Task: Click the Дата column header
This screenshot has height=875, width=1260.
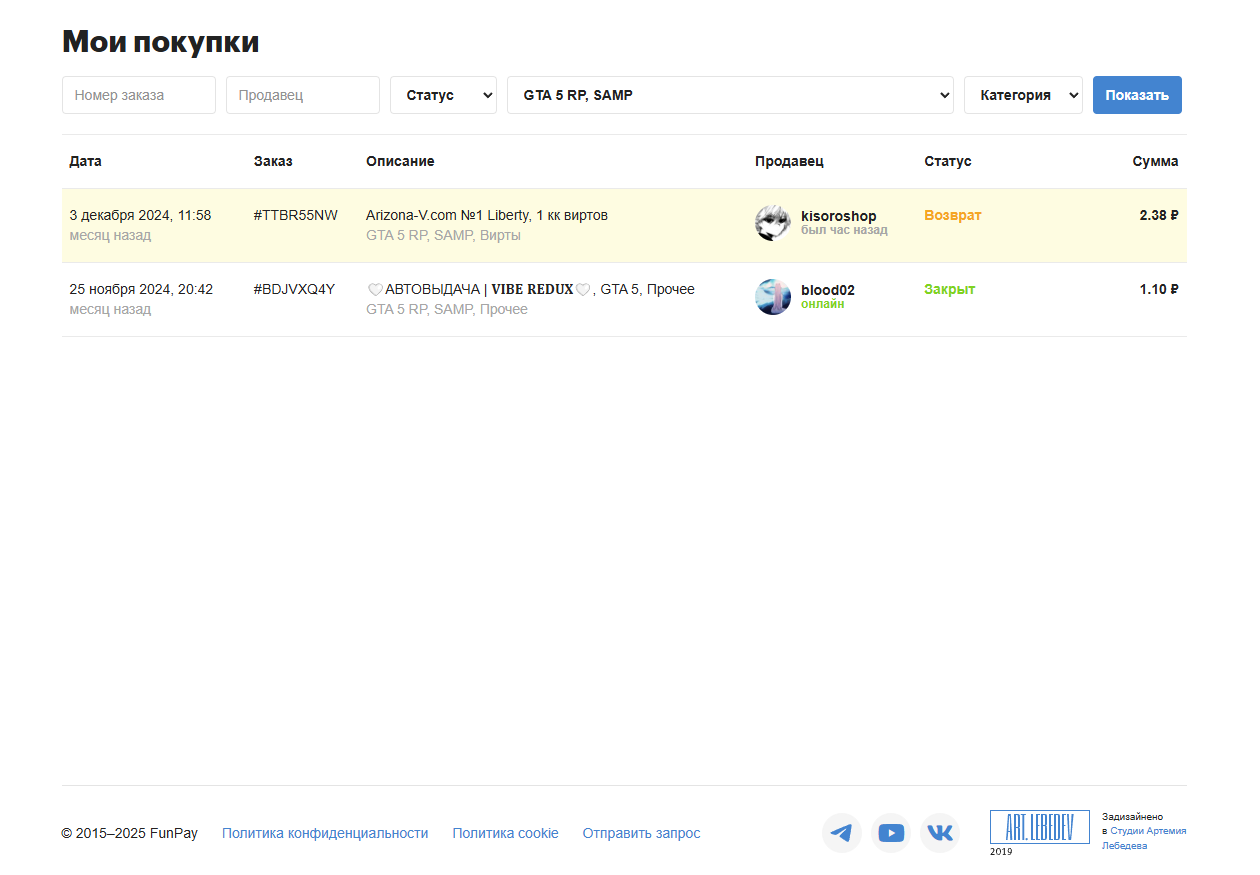Action: [85, 161]
